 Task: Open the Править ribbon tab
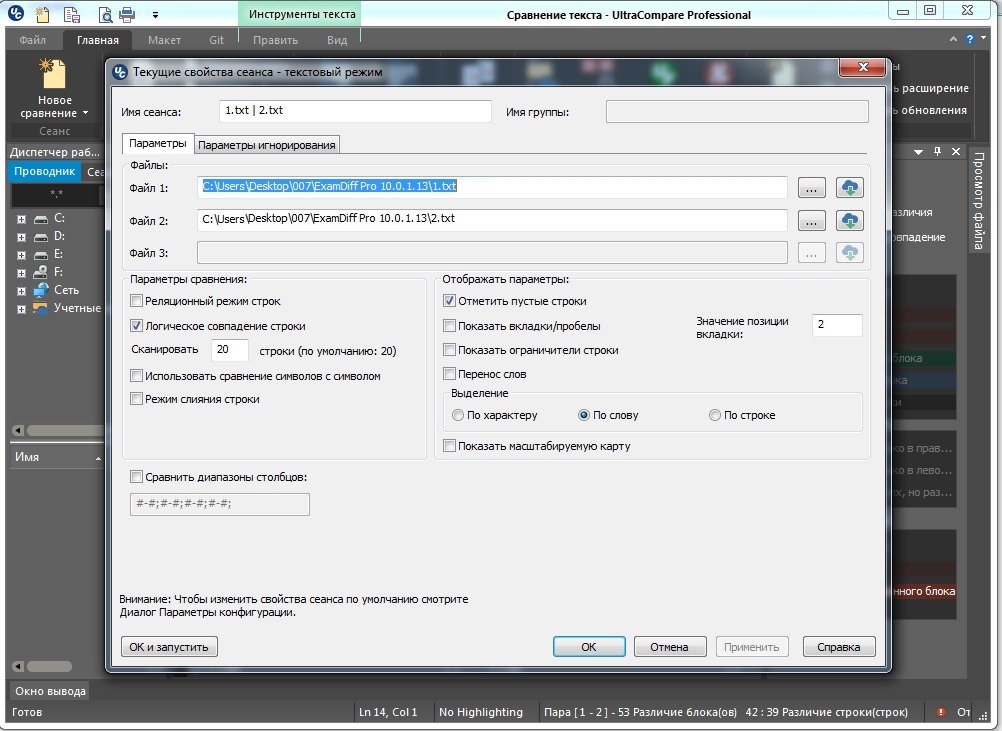point(275,40)
